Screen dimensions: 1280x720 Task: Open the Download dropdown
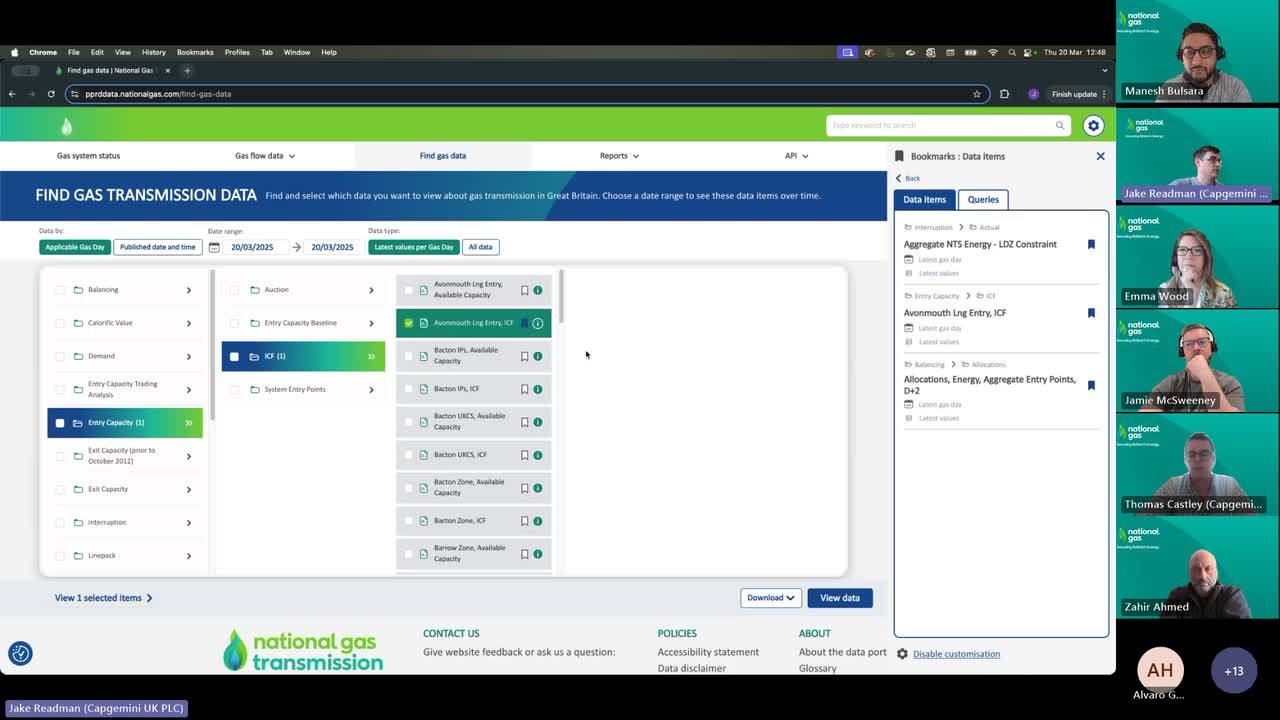(770, 598)
